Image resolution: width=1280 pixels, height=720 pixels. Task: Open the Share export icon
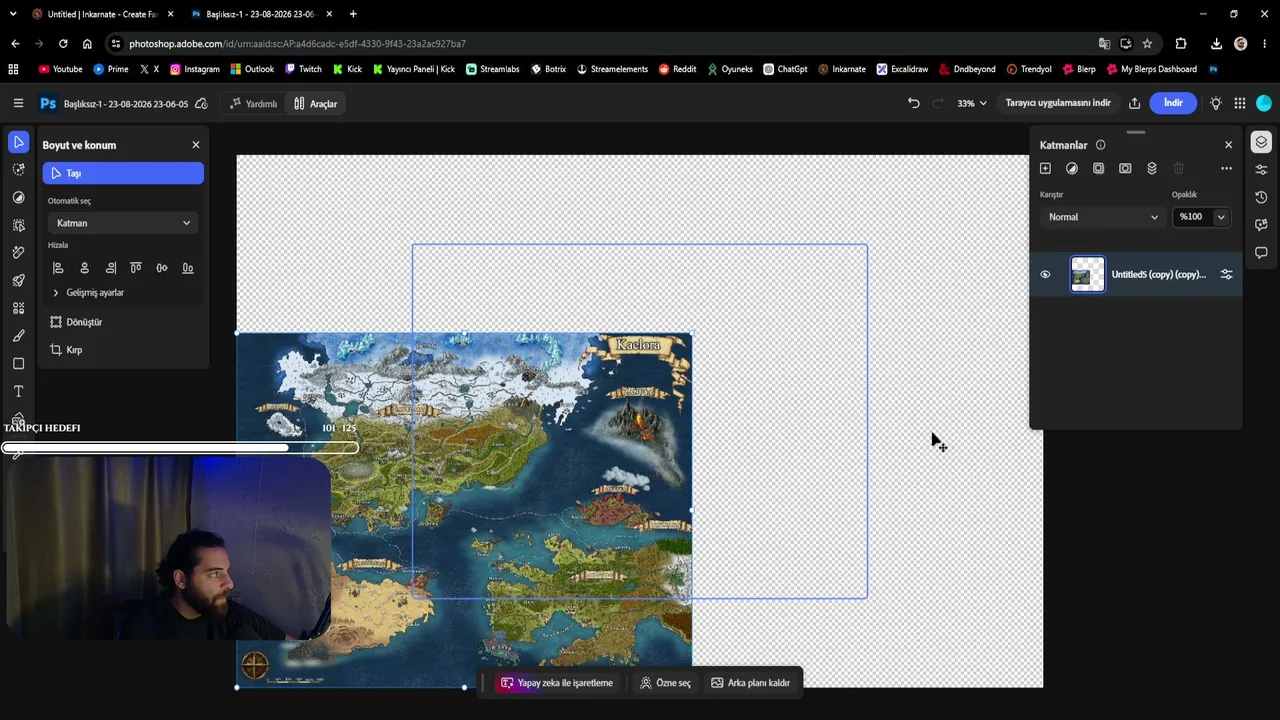[1134, 103]
